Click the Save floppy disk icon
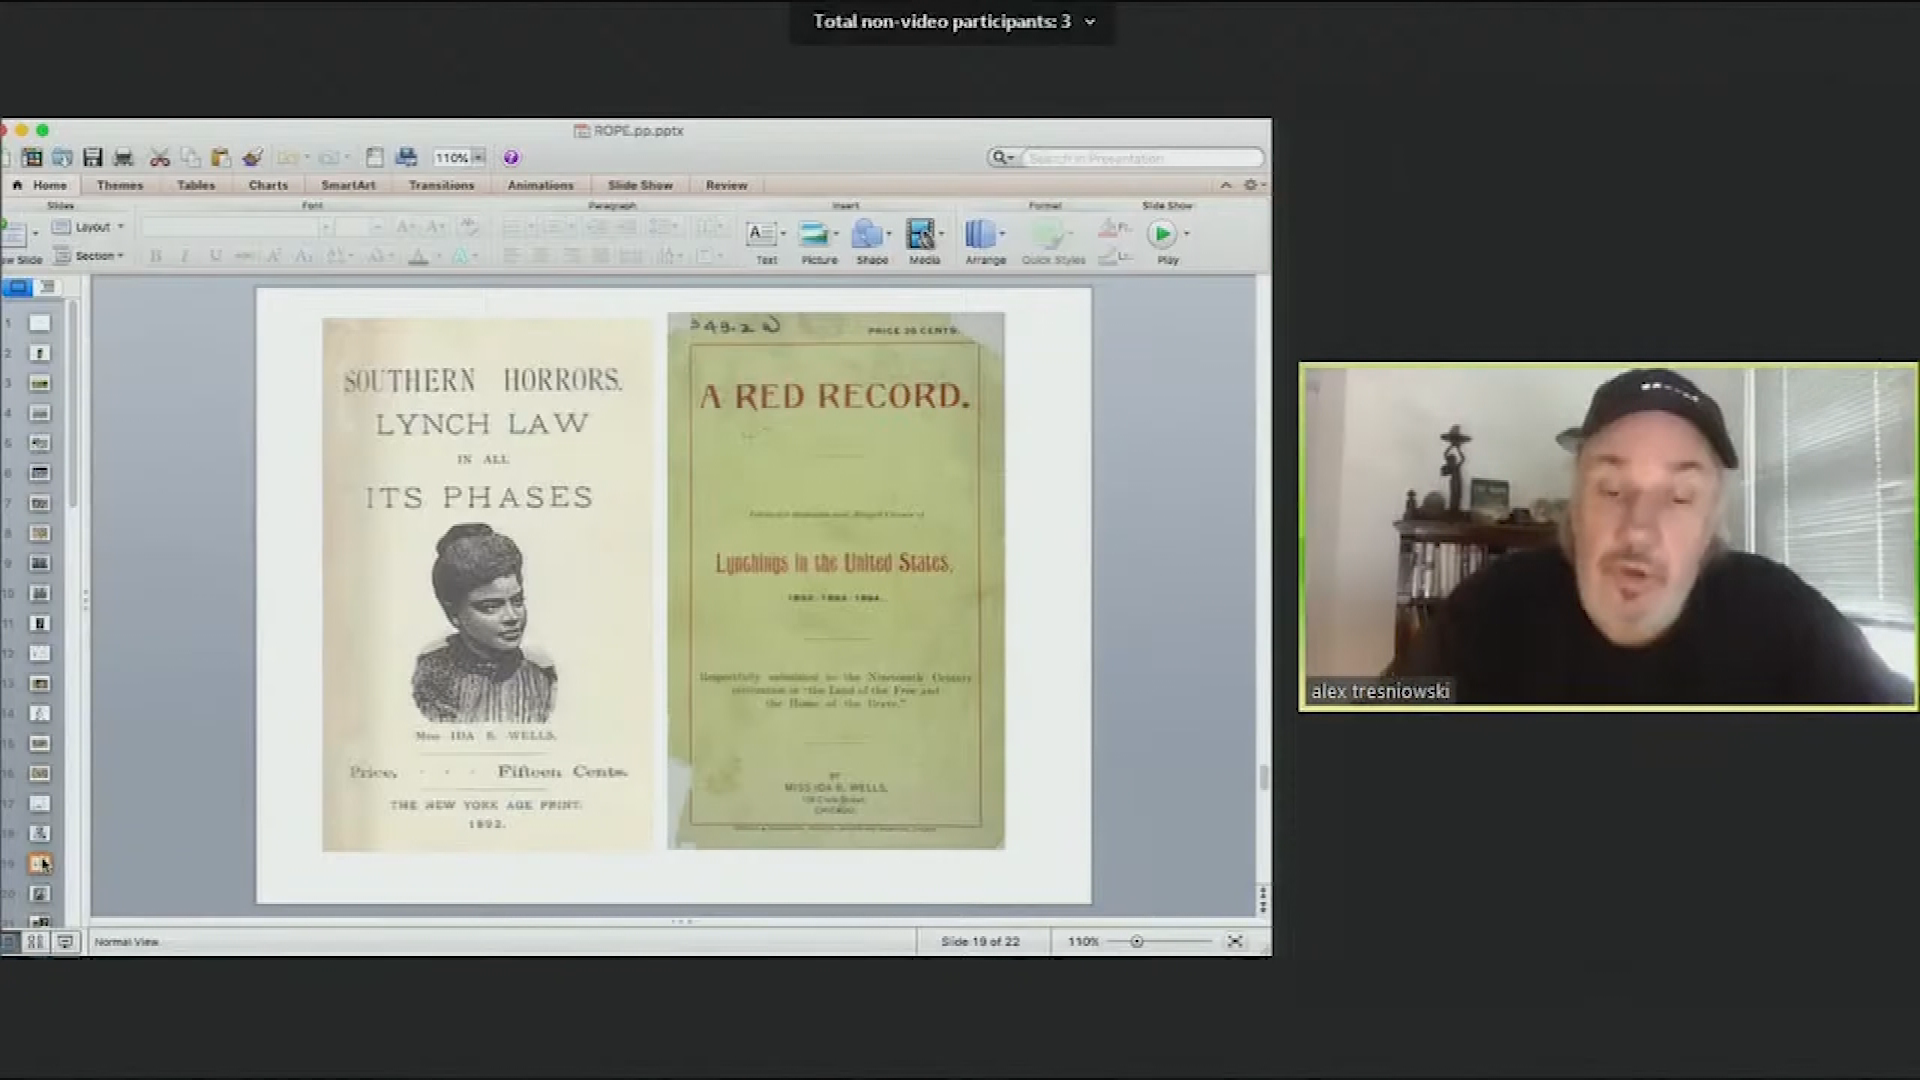1920x1080 pixels. click(93, 157)
